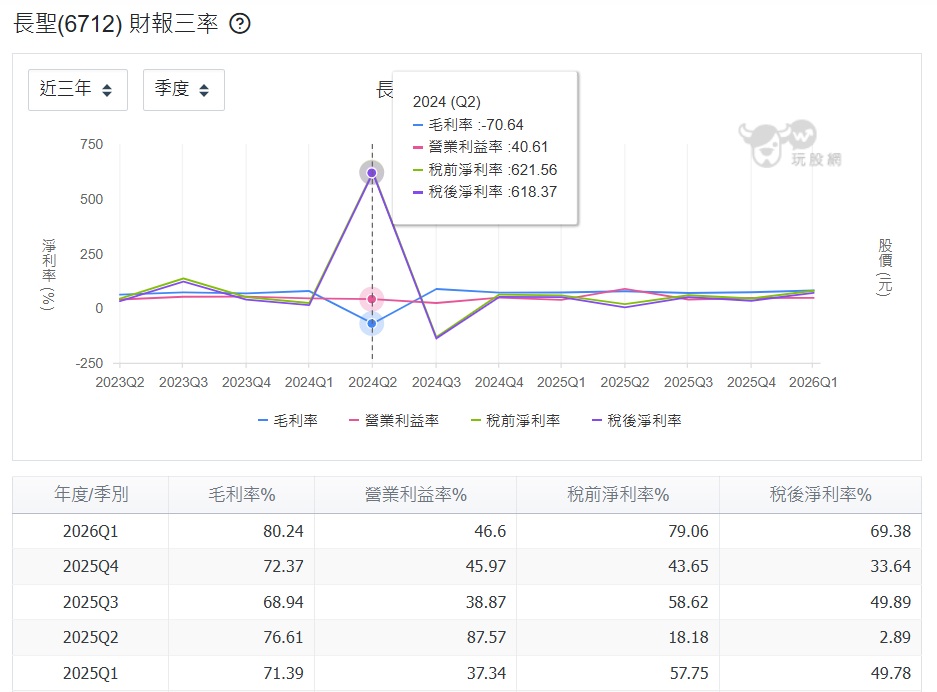Open the help question mark icon beside 財報三率

(240, 24)
